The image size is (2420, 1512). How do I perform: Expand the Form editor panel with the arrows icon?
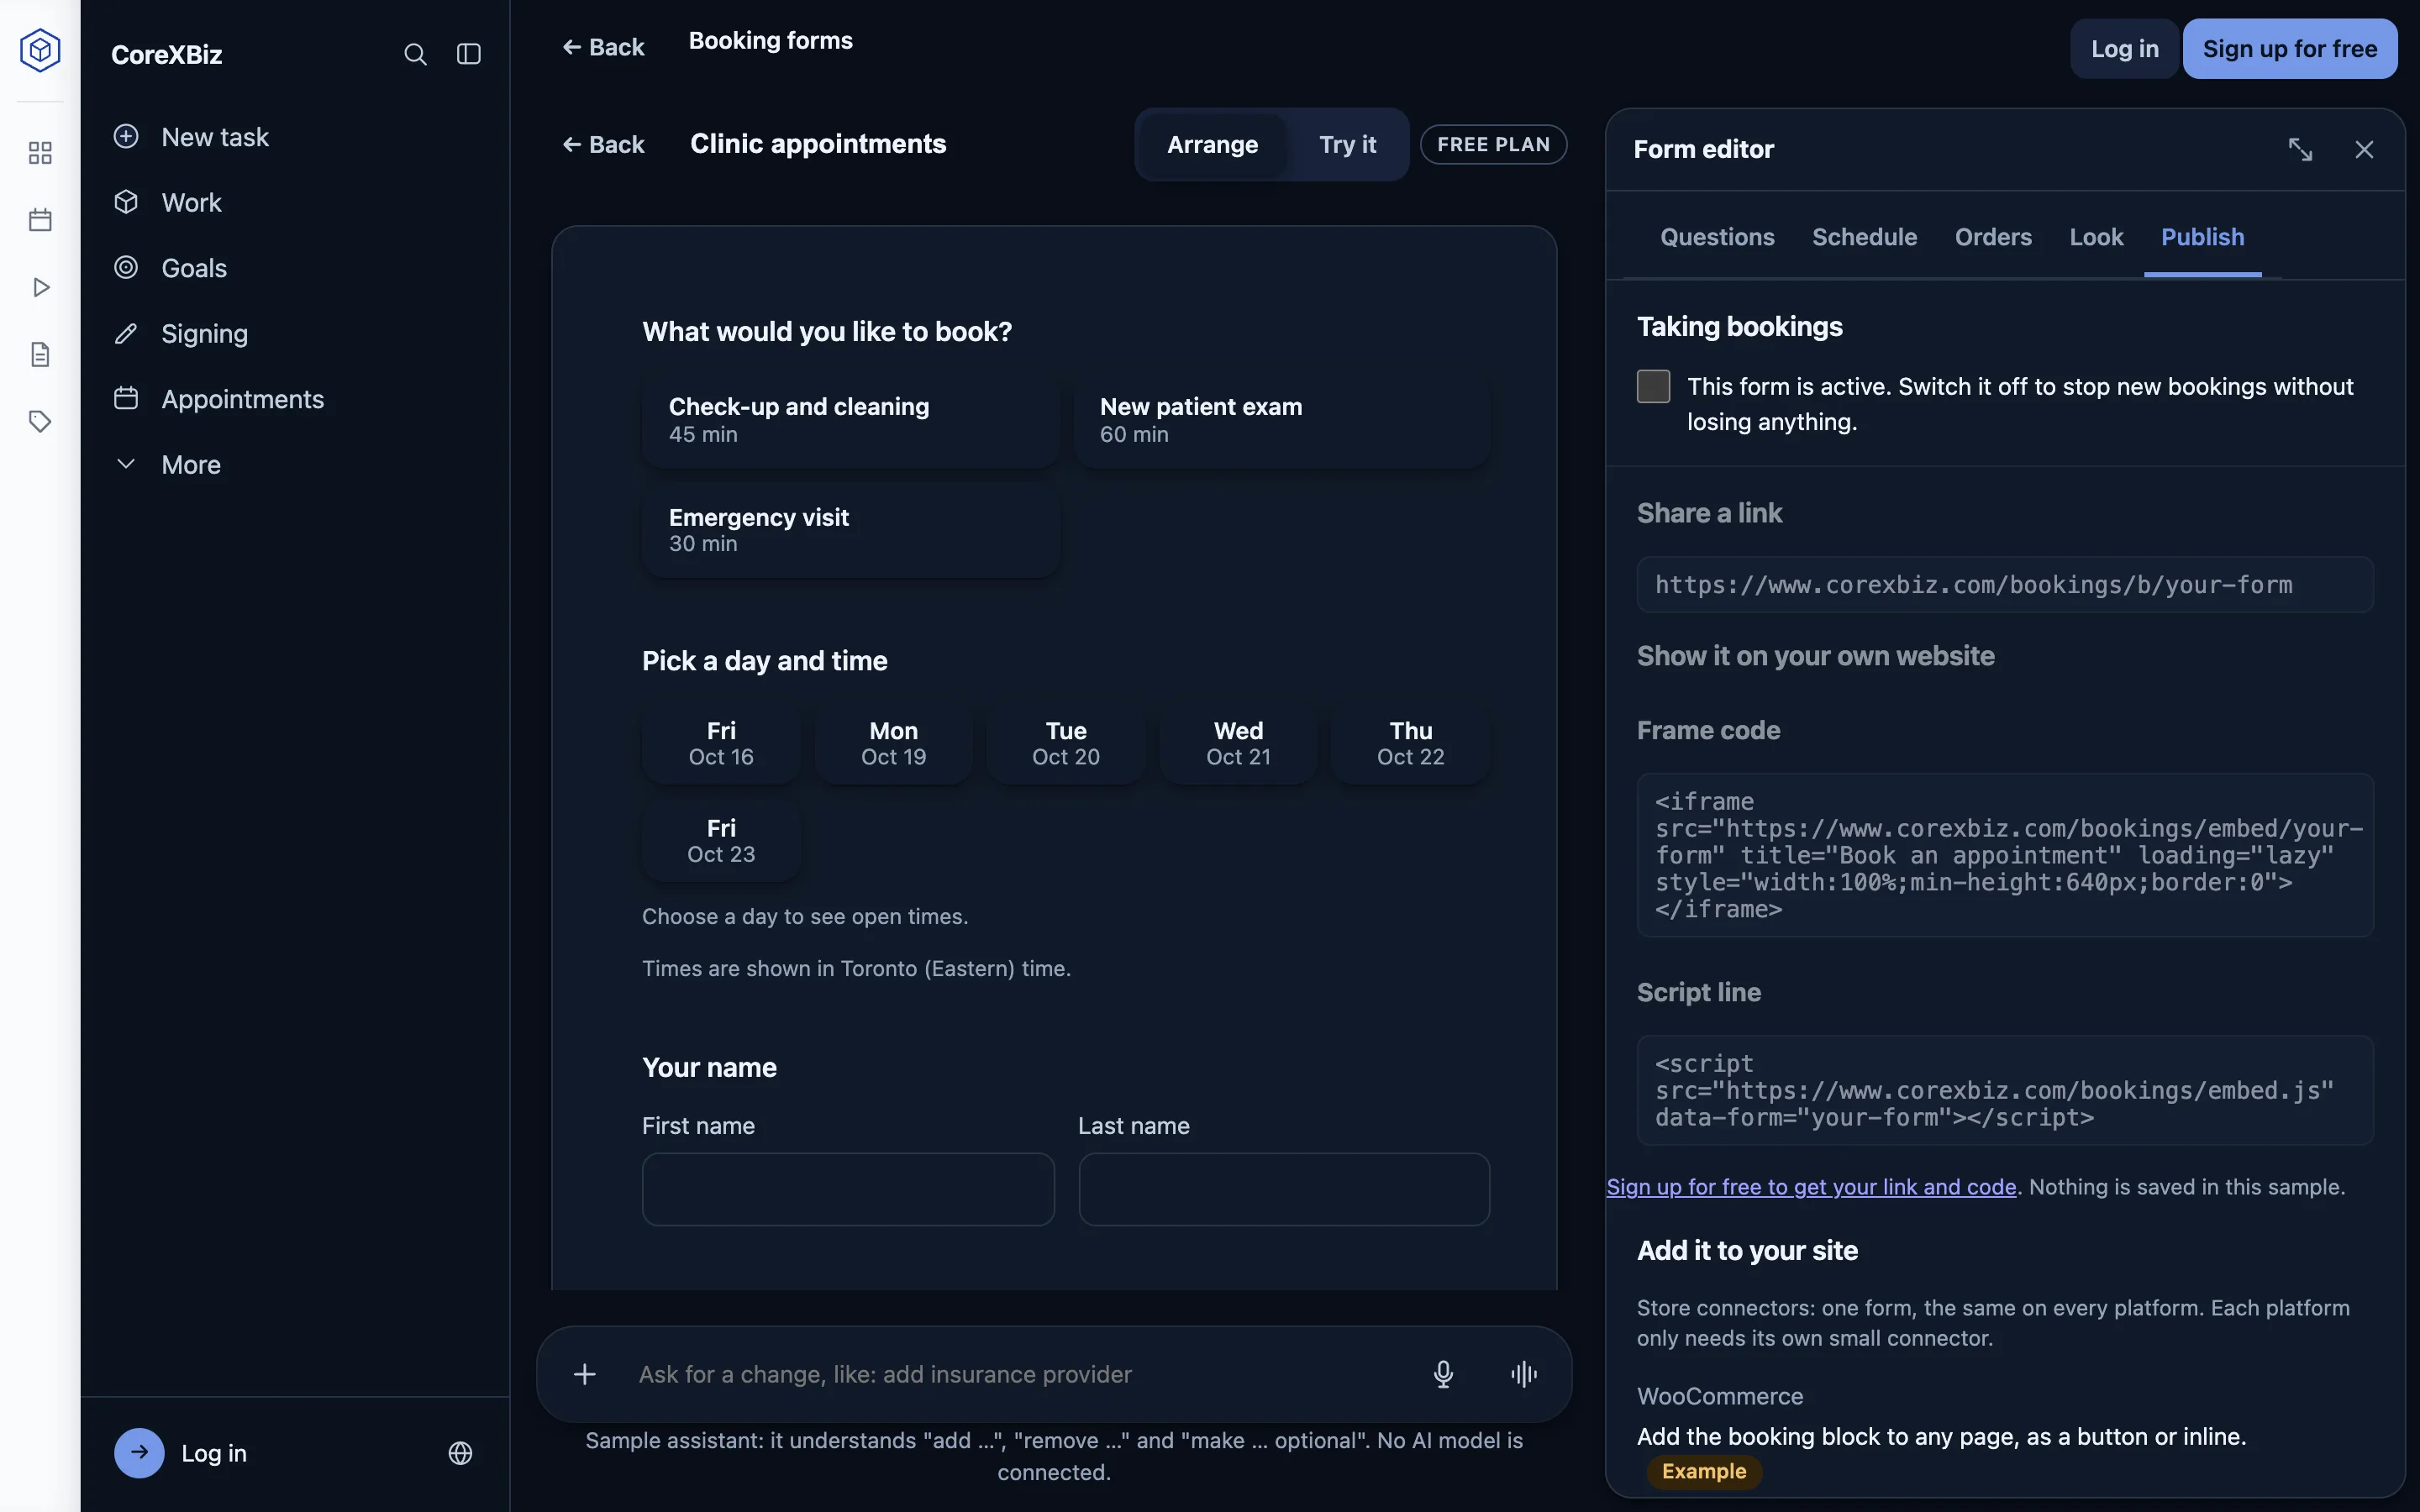[2300, 149]
